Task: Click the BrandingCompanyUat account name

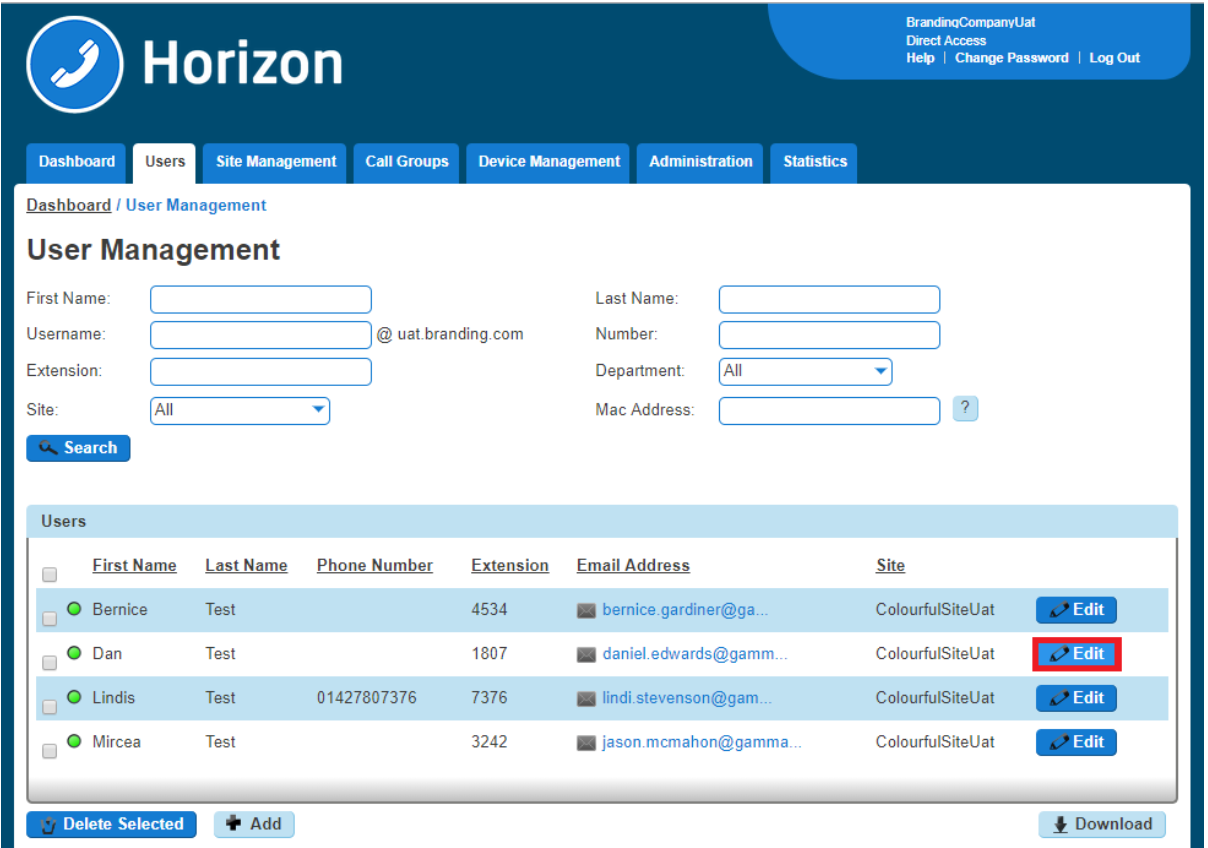Action: coord(971,23)
